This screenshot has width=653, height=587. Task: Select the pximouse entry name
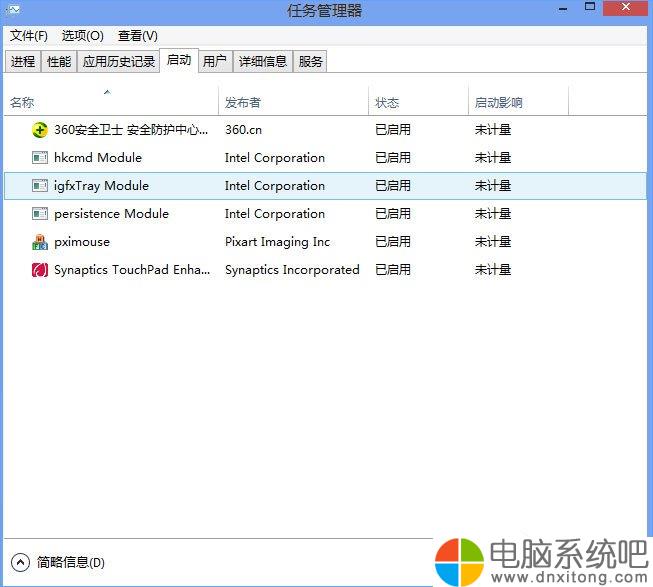click(x=82, y=242)
